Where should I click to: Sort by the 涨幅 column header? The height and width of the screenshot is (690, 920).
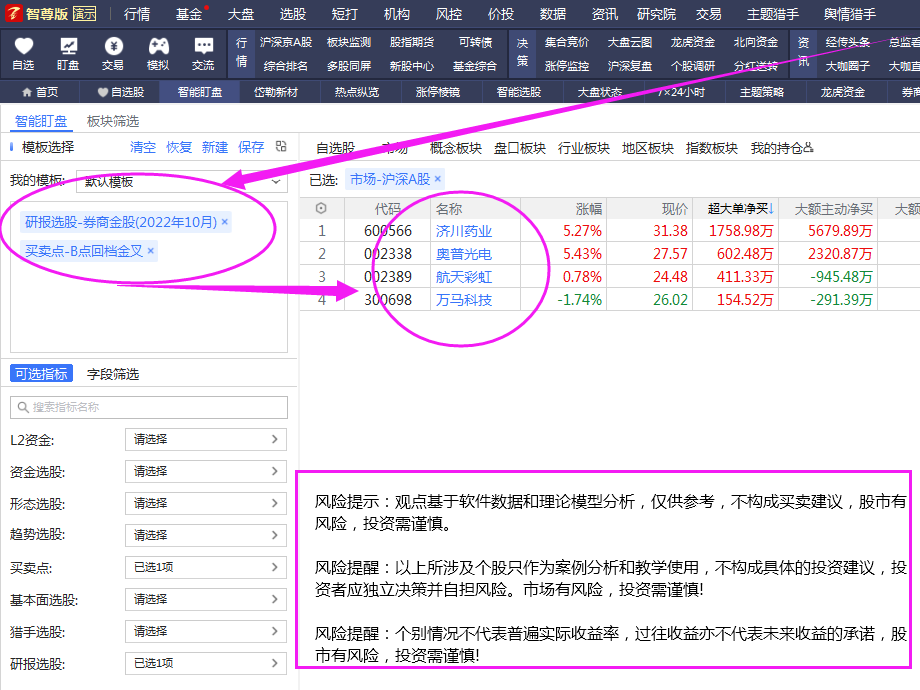[x=588, y=209]
